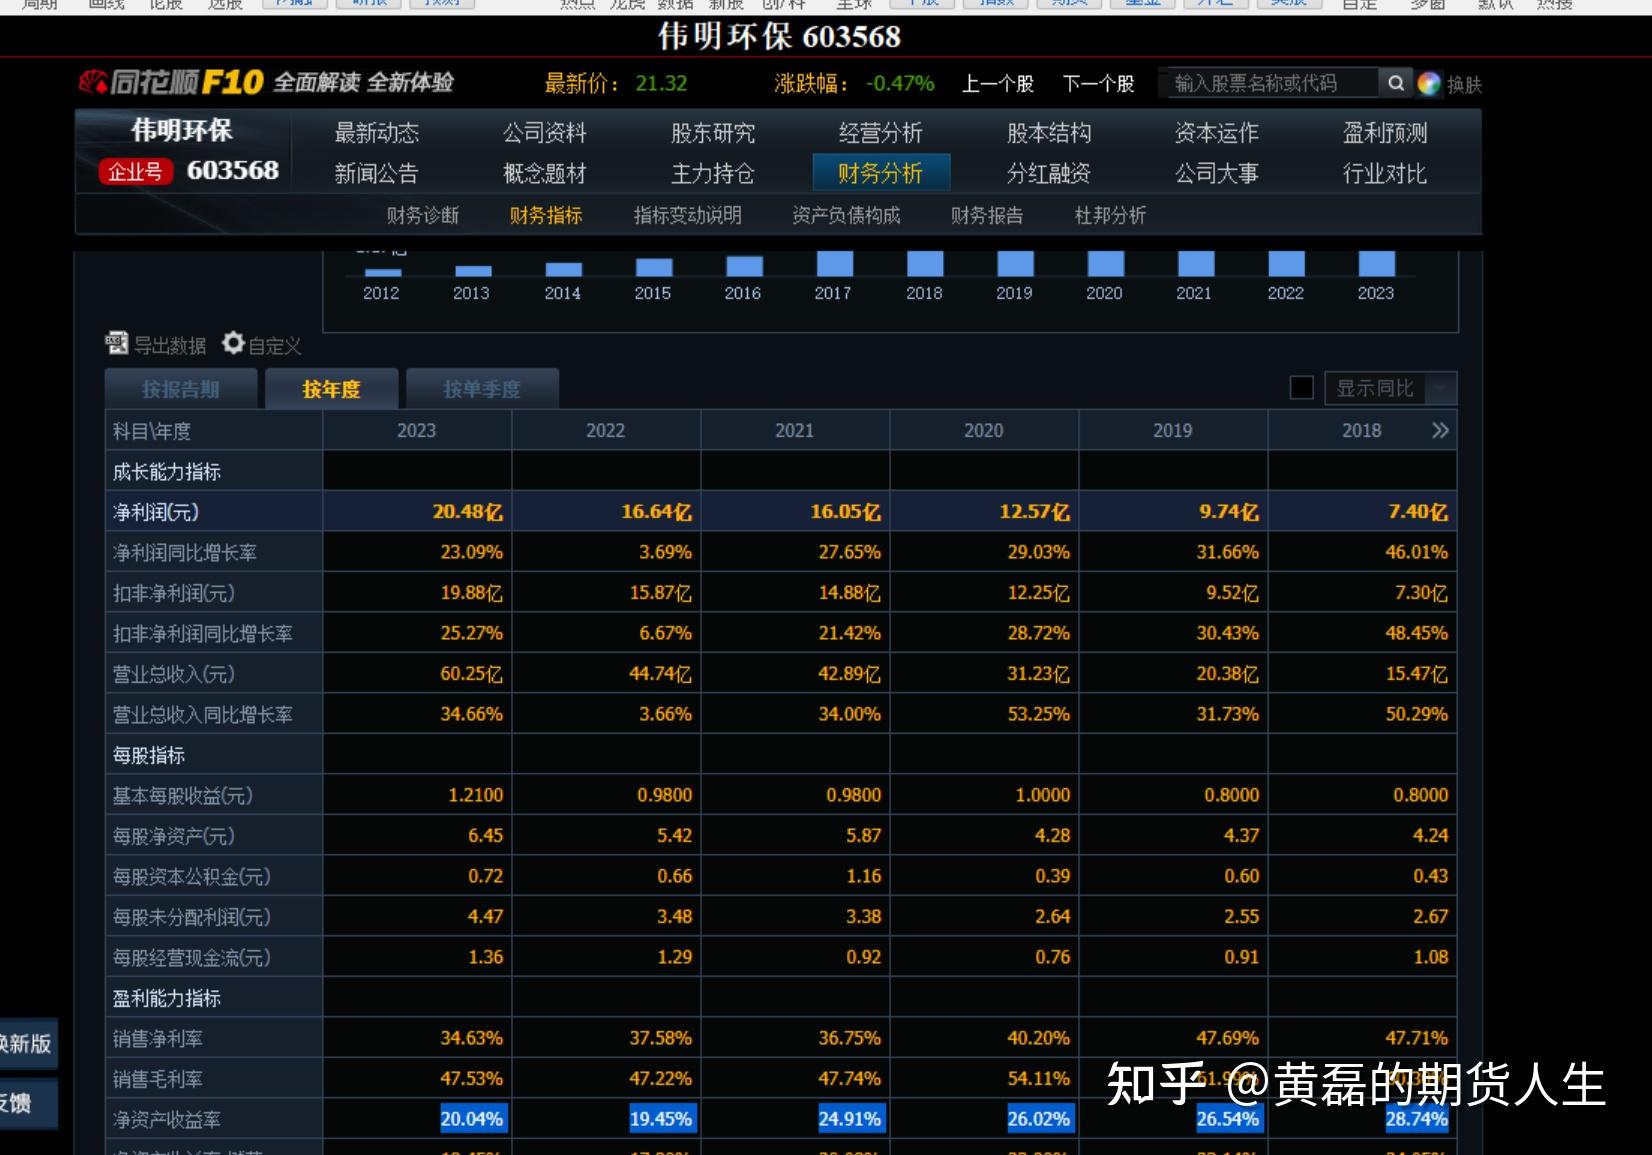The width and height of the screenshot is (1652, 1155).
Task: Open the 新闻公告 menu
Action: click(376, 174)
